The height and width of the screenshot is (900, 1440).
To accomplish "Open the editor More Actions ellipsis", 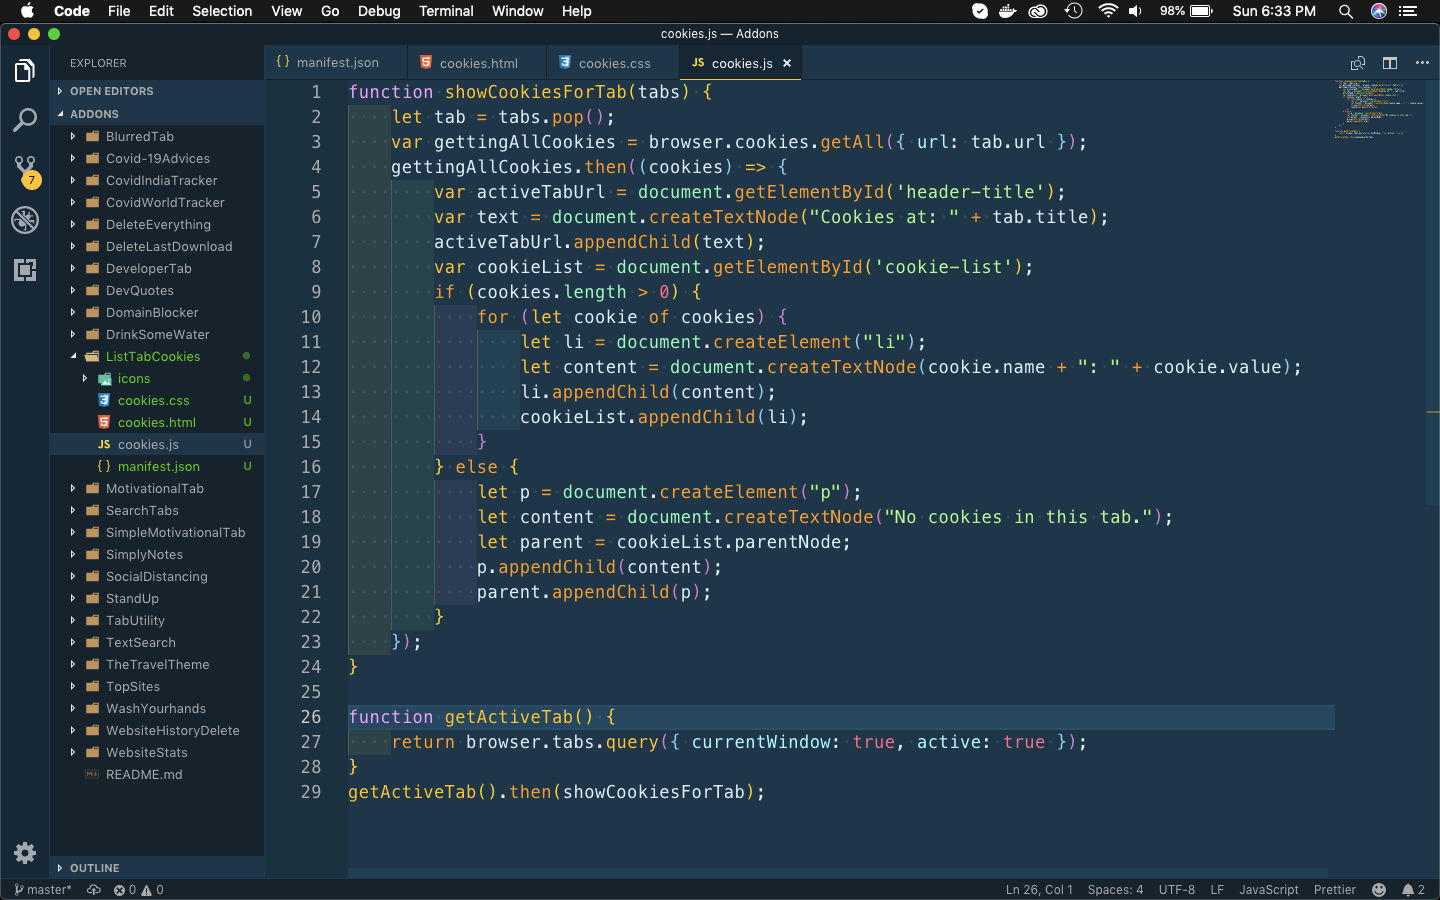I will pos(1422,63).
